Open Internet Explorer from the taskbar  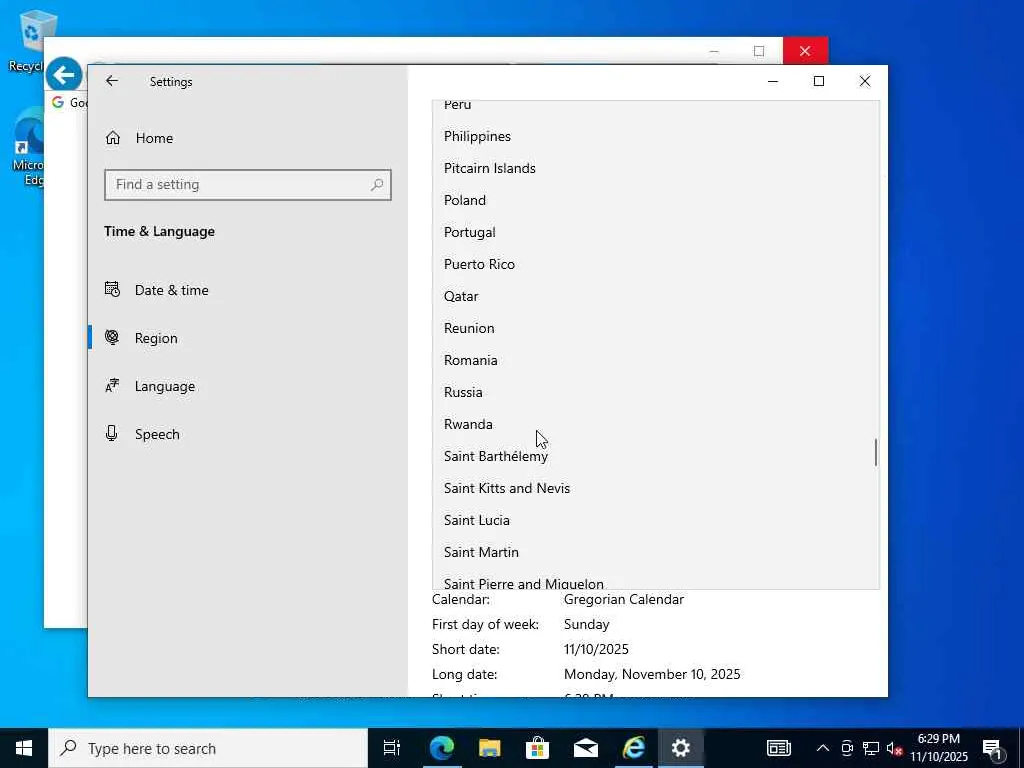633,748
